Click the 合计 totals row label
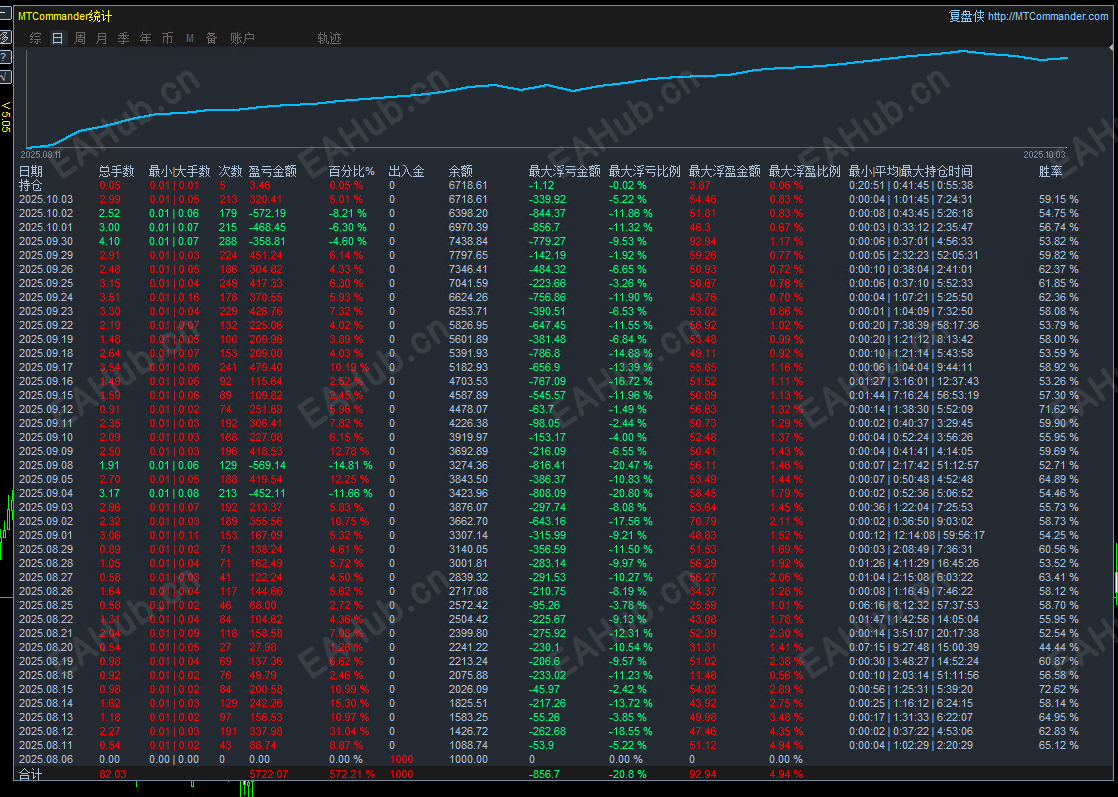 (31, 773)
